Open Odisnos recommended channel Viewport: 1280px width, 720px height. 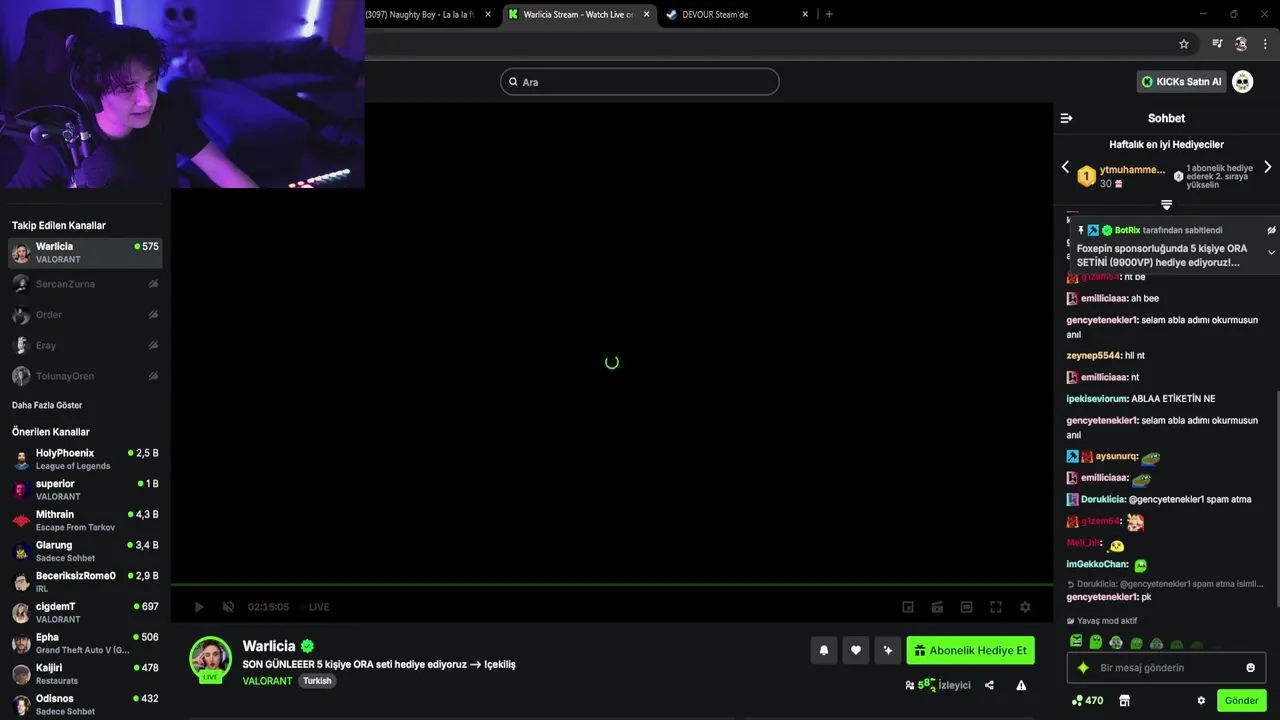tap(85, 704)
